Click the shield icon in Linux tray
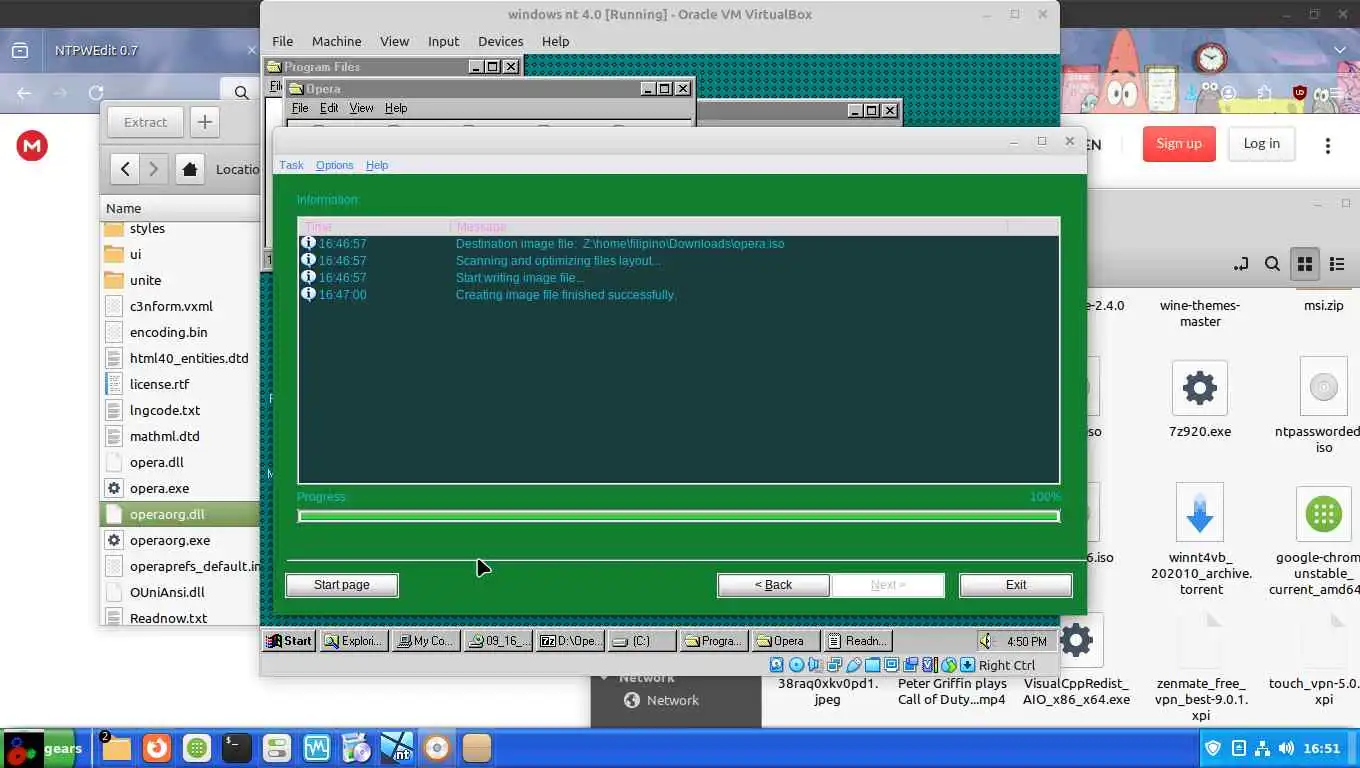Screen dimensions: 1360x768 [x=1213, y=748]
